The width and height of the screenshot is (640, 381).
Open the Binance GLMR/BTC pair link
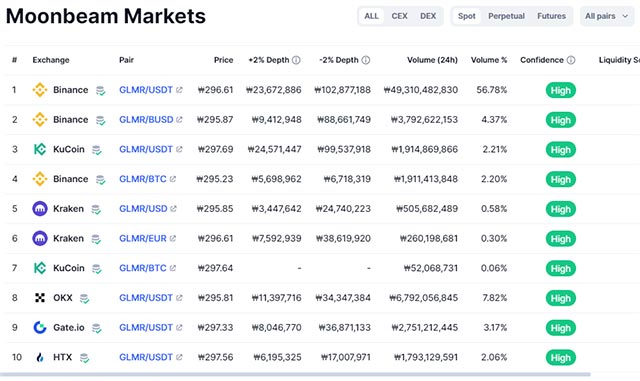143,179
